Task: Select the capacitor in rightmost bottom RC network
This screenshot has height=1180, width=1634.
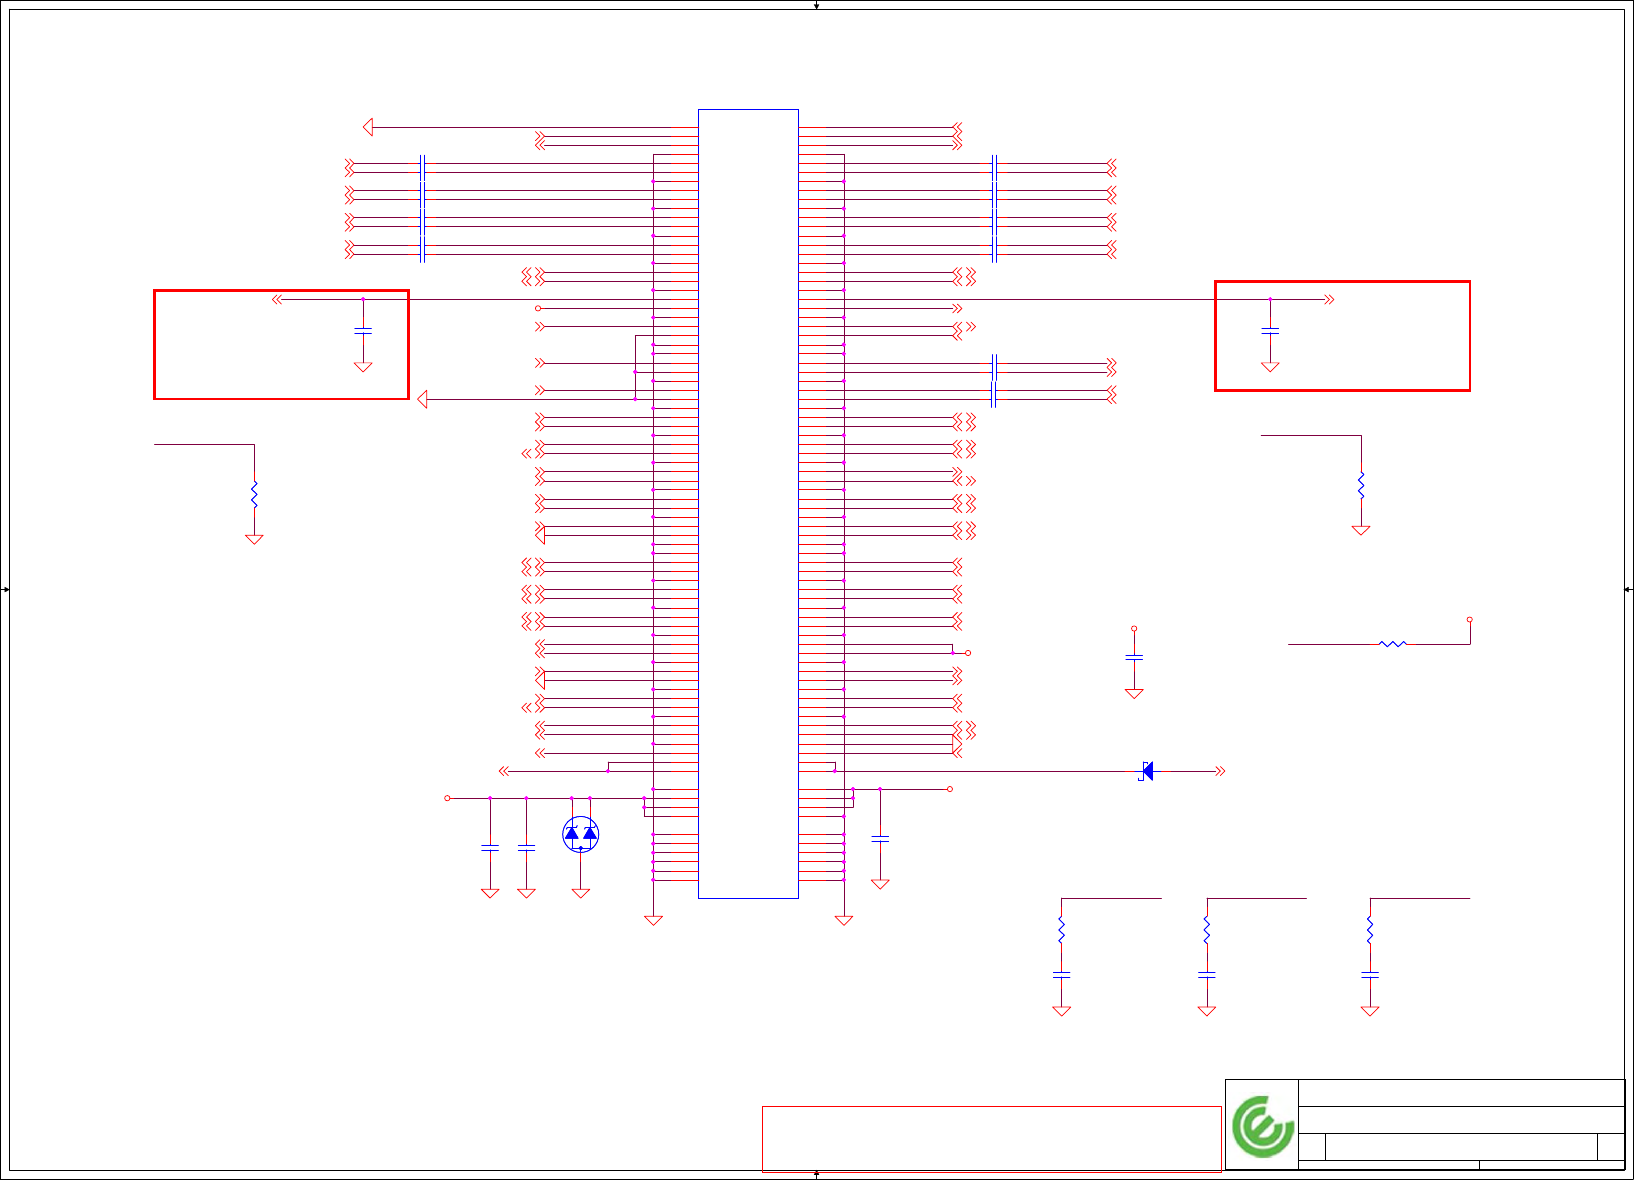Action: (1370, 973)
